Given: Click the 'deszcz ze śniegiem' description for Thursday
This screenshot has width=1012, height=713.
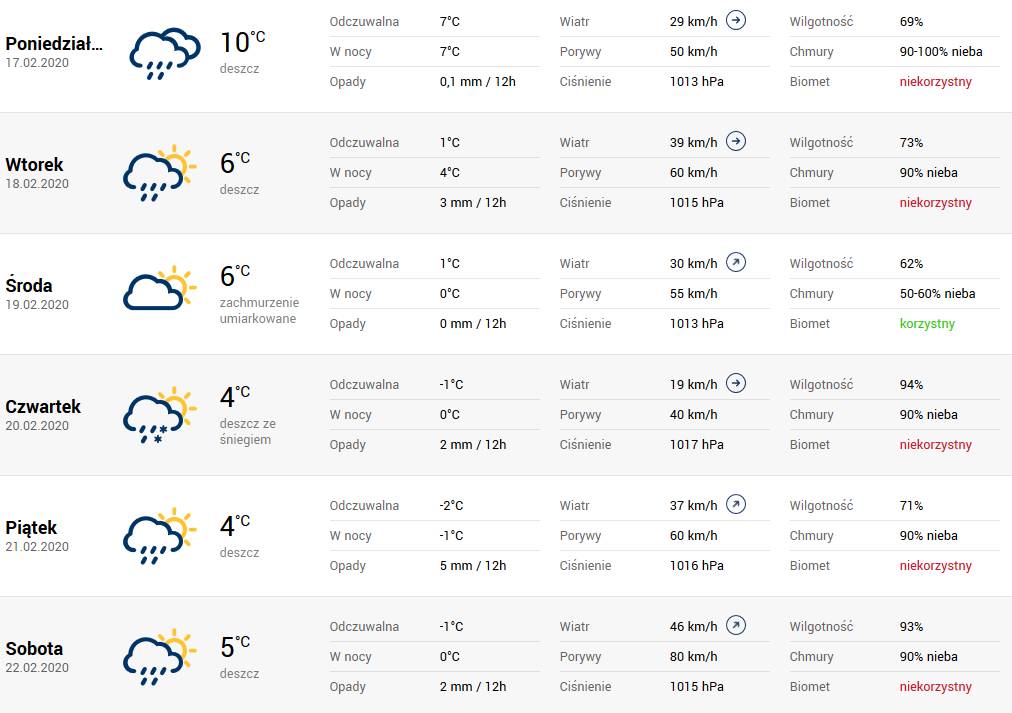Looking at the screenshot, I should click(248, 432).
